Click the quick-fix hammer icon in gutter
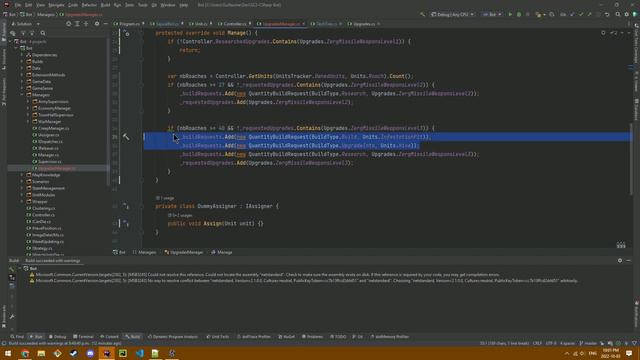640x360 pixels. pyautogui.click(x=126, y=137)
